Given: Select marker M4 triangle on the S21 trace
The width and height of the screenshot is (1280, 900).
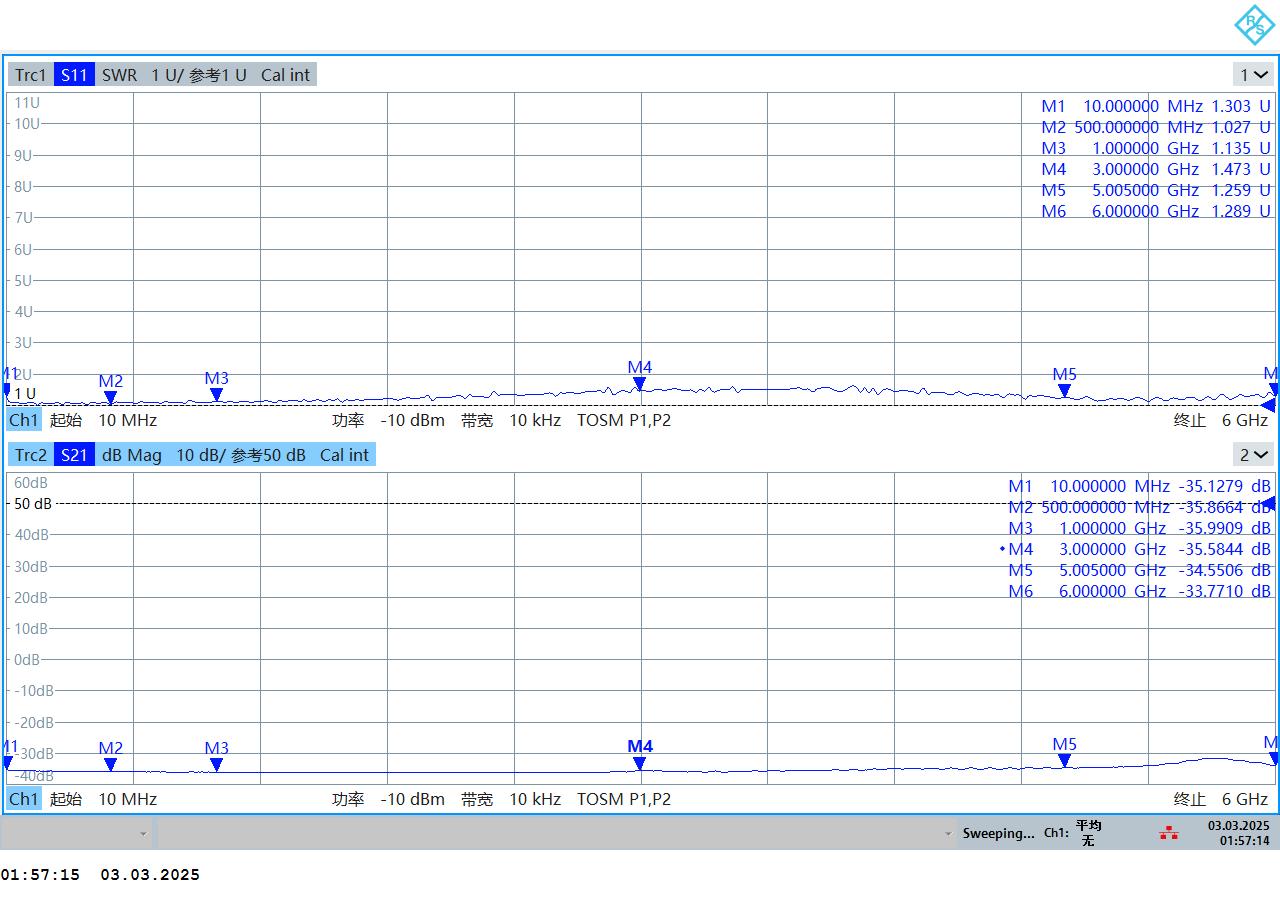Looking at the screenshot, I should pyautogui.click(x=639, y=764).
